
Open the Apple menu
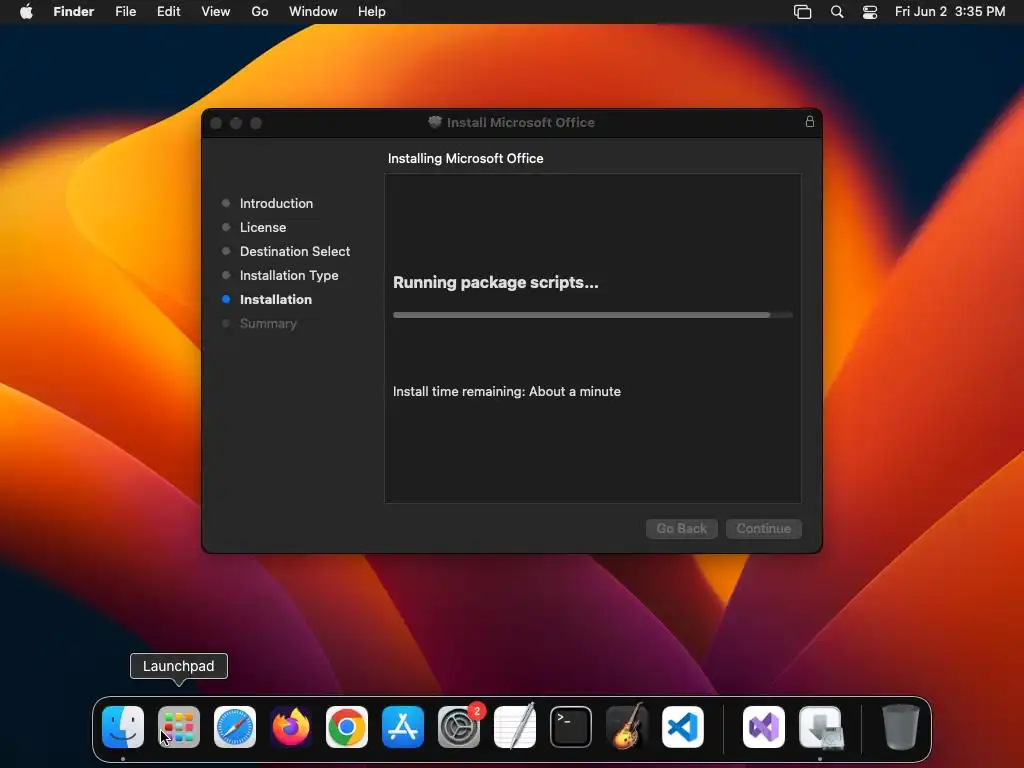(x=26, y=12)
